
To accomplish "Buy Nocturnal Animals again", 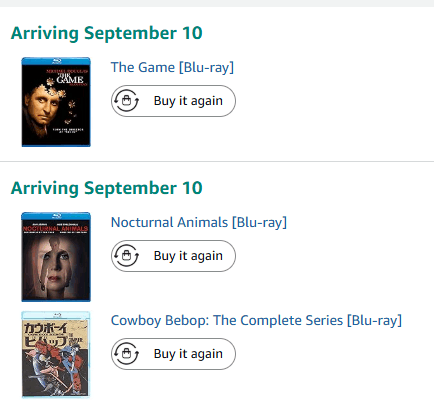I will click(x=173, y=256).
